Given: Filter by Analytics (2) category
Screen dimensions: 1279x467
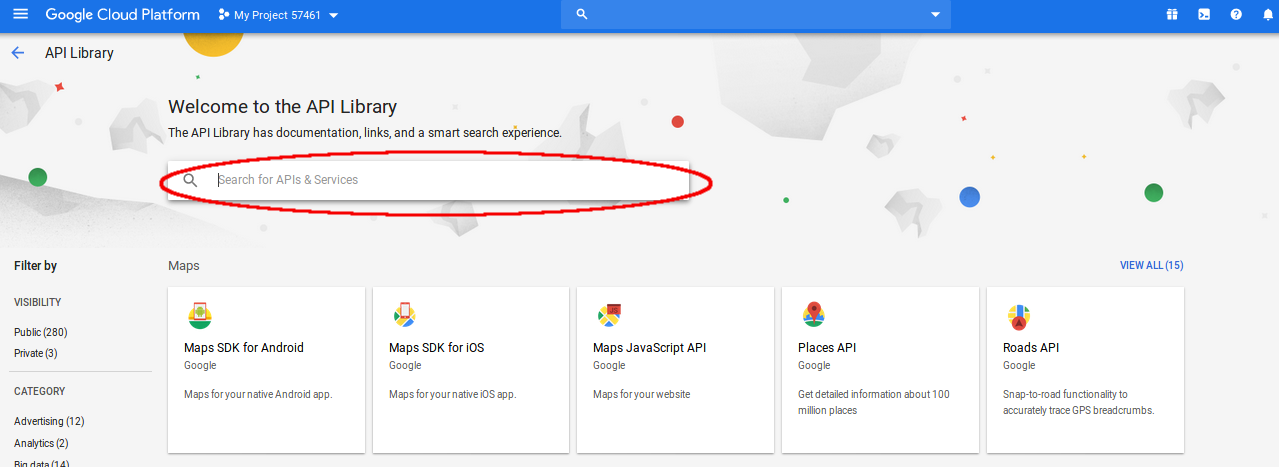Looking at the screenshot, I should point(41,443).
